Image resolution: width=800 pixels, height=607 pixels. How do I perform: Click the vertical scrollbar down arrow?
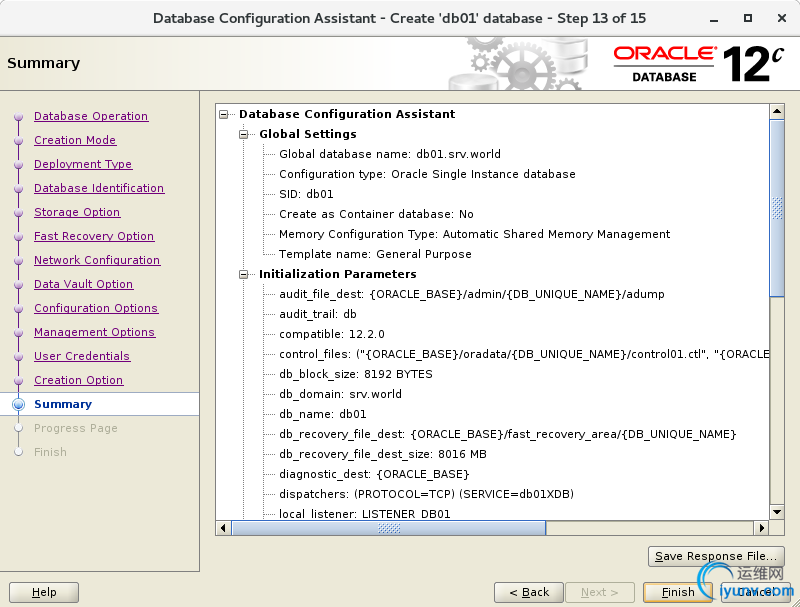tap(777, 512)
